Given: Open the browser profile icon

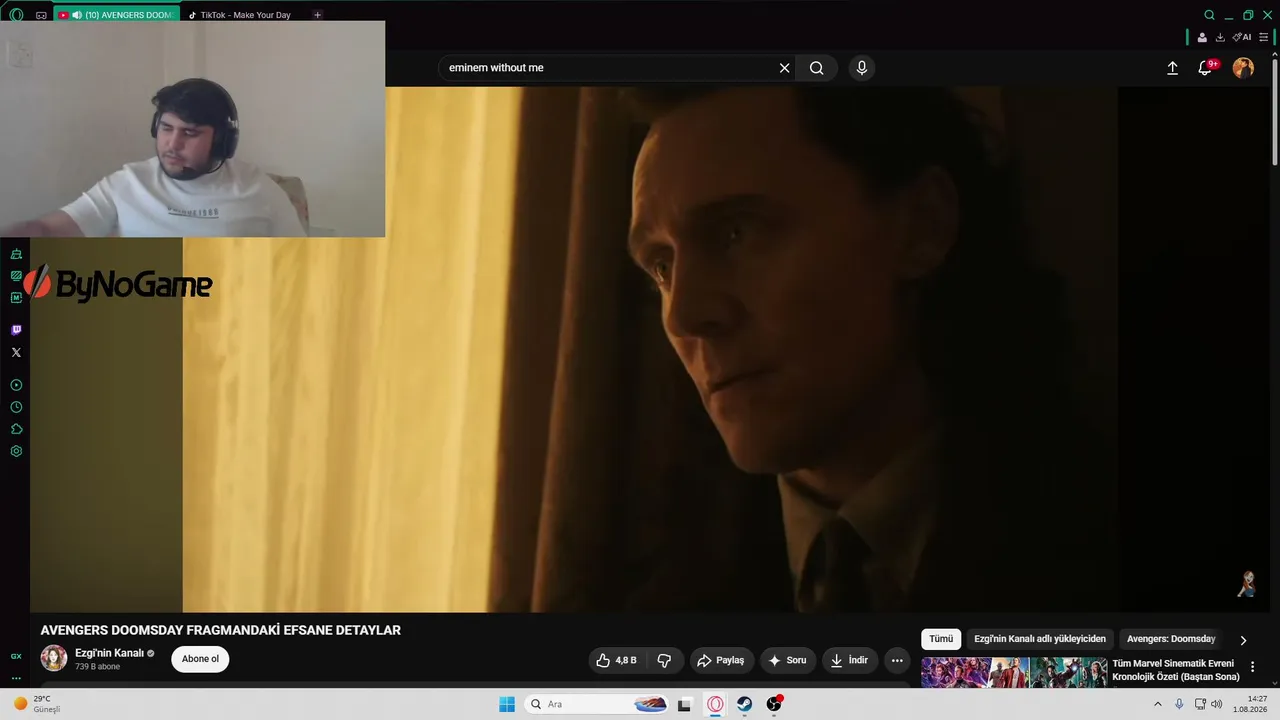Looking at the screenshot, I should point(1202,37).
